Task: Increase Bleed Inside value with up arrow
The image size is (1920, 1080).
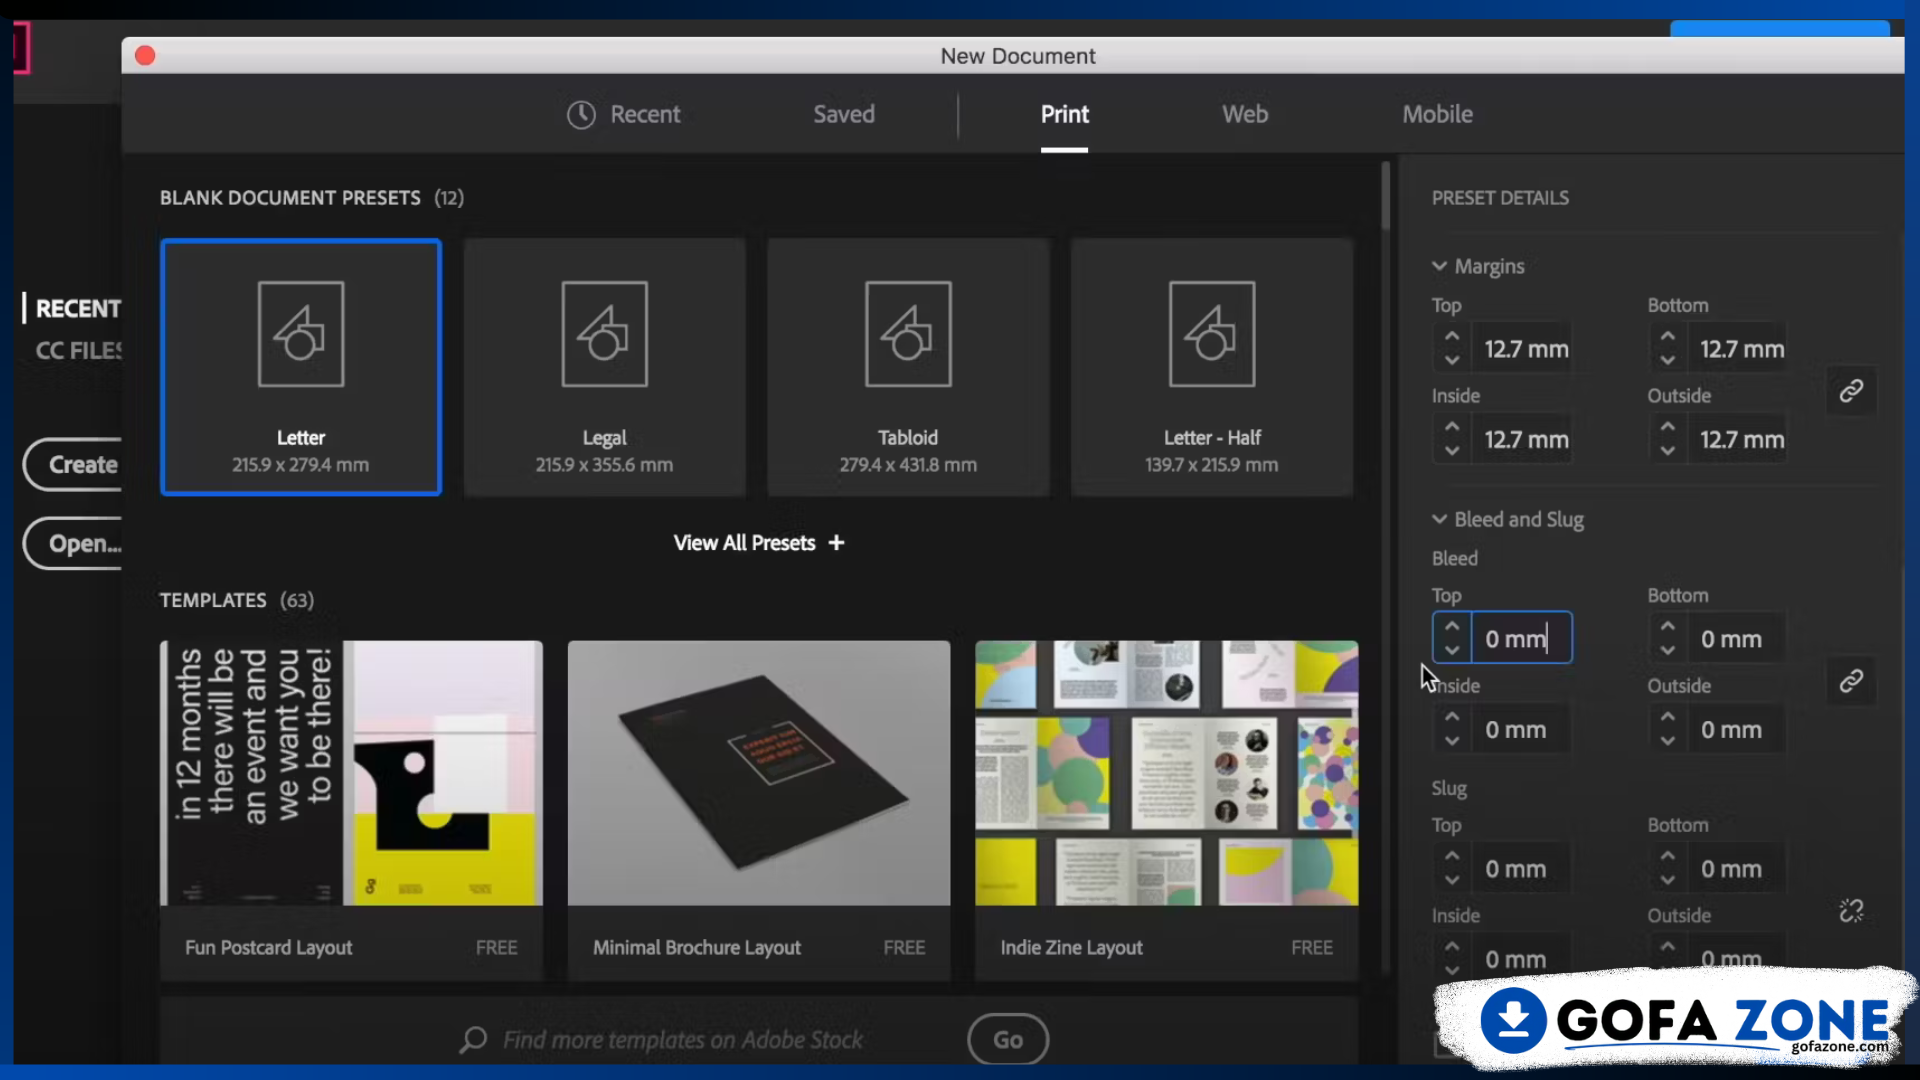Action: pos(1452,717)
